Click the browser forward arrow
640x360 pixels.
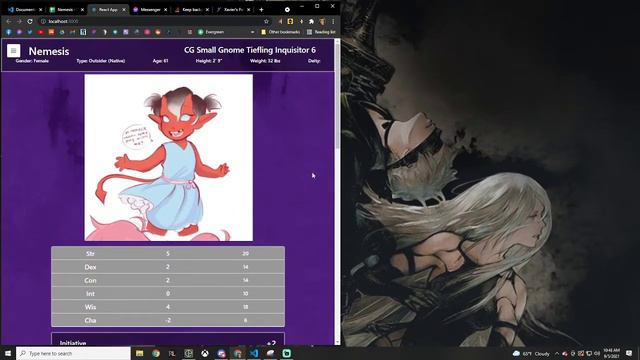pyautogui.click(x=19, y=21)
